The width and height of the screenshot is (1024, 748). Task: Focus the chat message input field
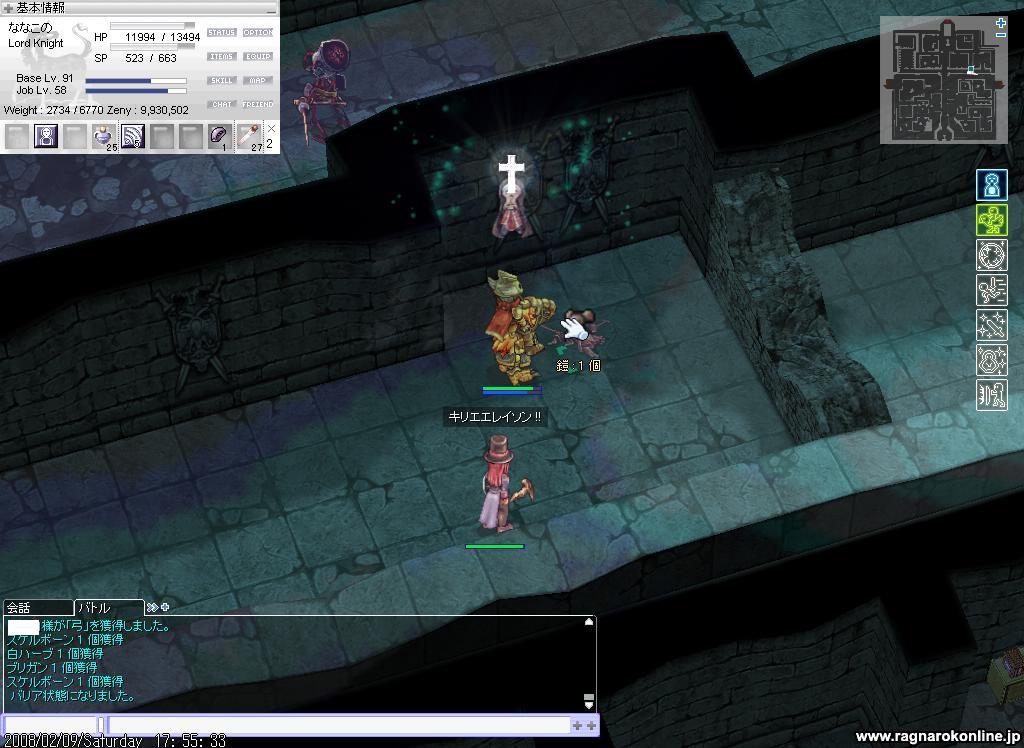(338, 724)
